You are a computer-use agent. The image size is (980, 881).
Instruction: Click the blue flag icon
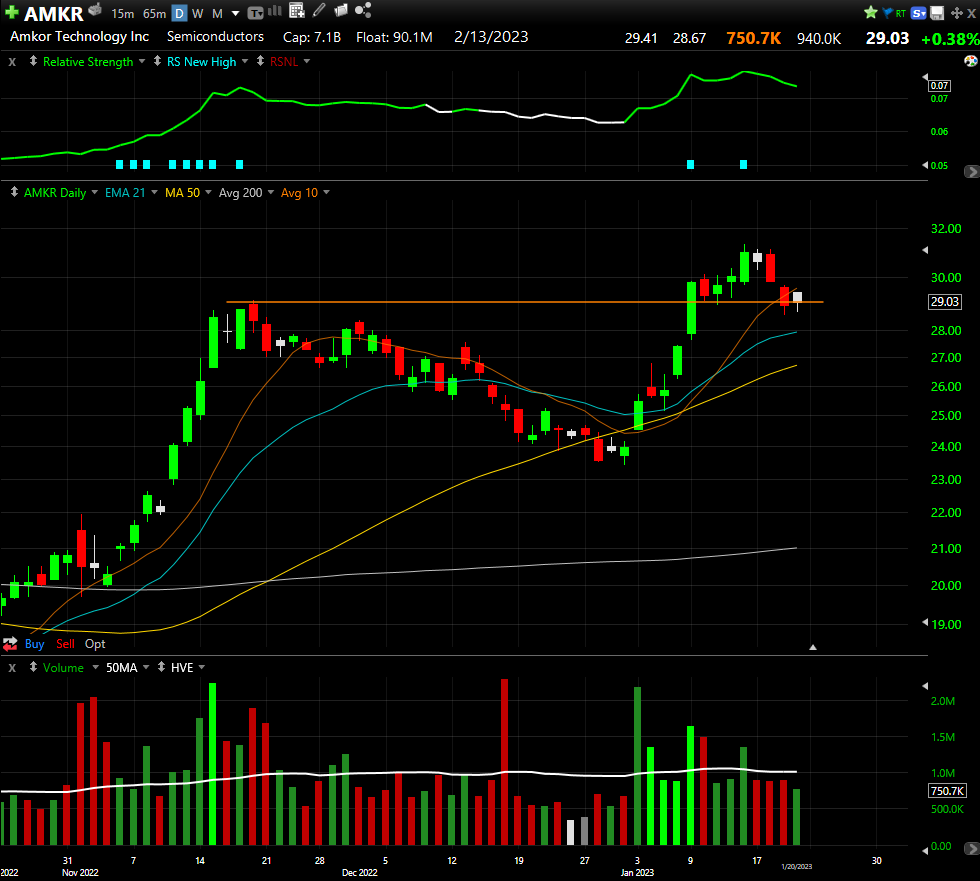887,12
